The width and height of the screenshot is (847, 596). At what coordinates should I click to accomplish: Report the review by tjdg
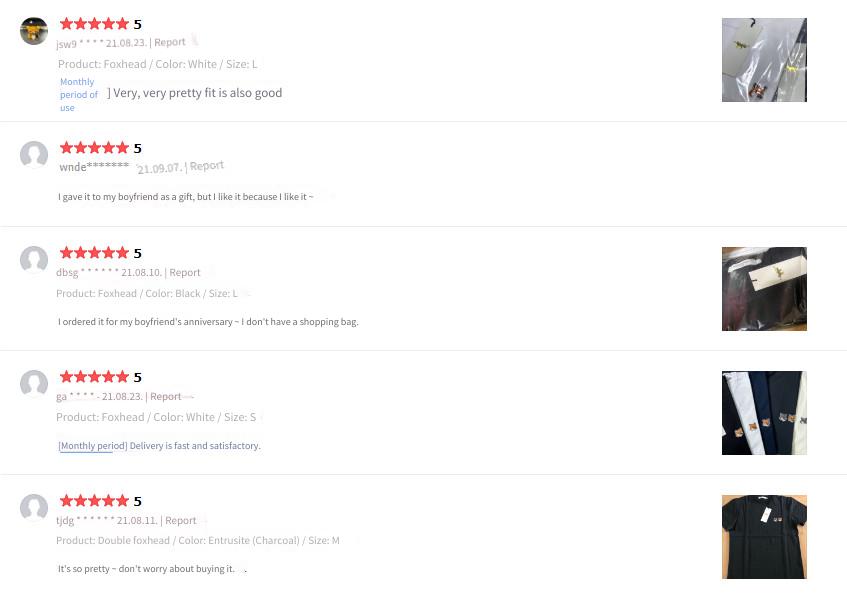pyautogui.click(x=180, y=520)
